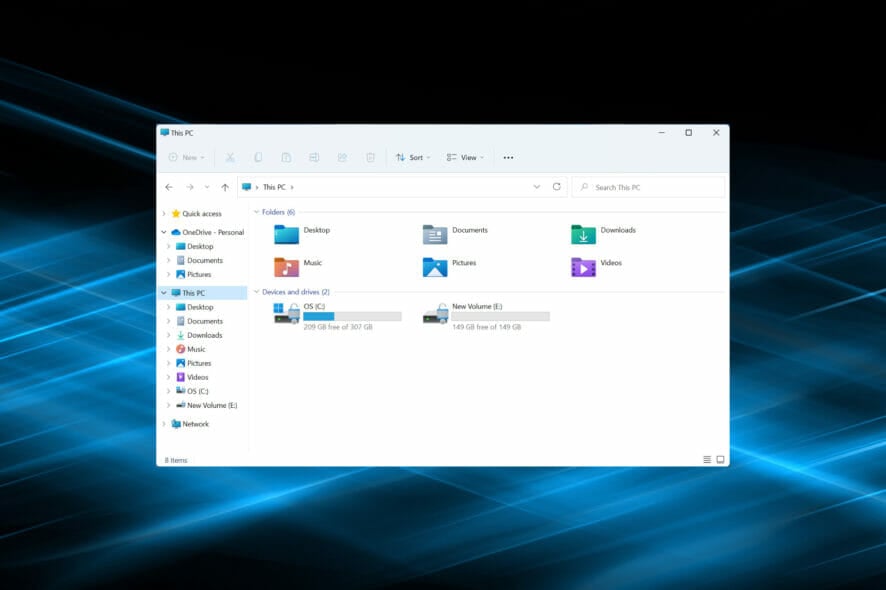The image size is (886, 590).
Task: Select Documents under This PC in sidebar
Action: tap(205, 321)
